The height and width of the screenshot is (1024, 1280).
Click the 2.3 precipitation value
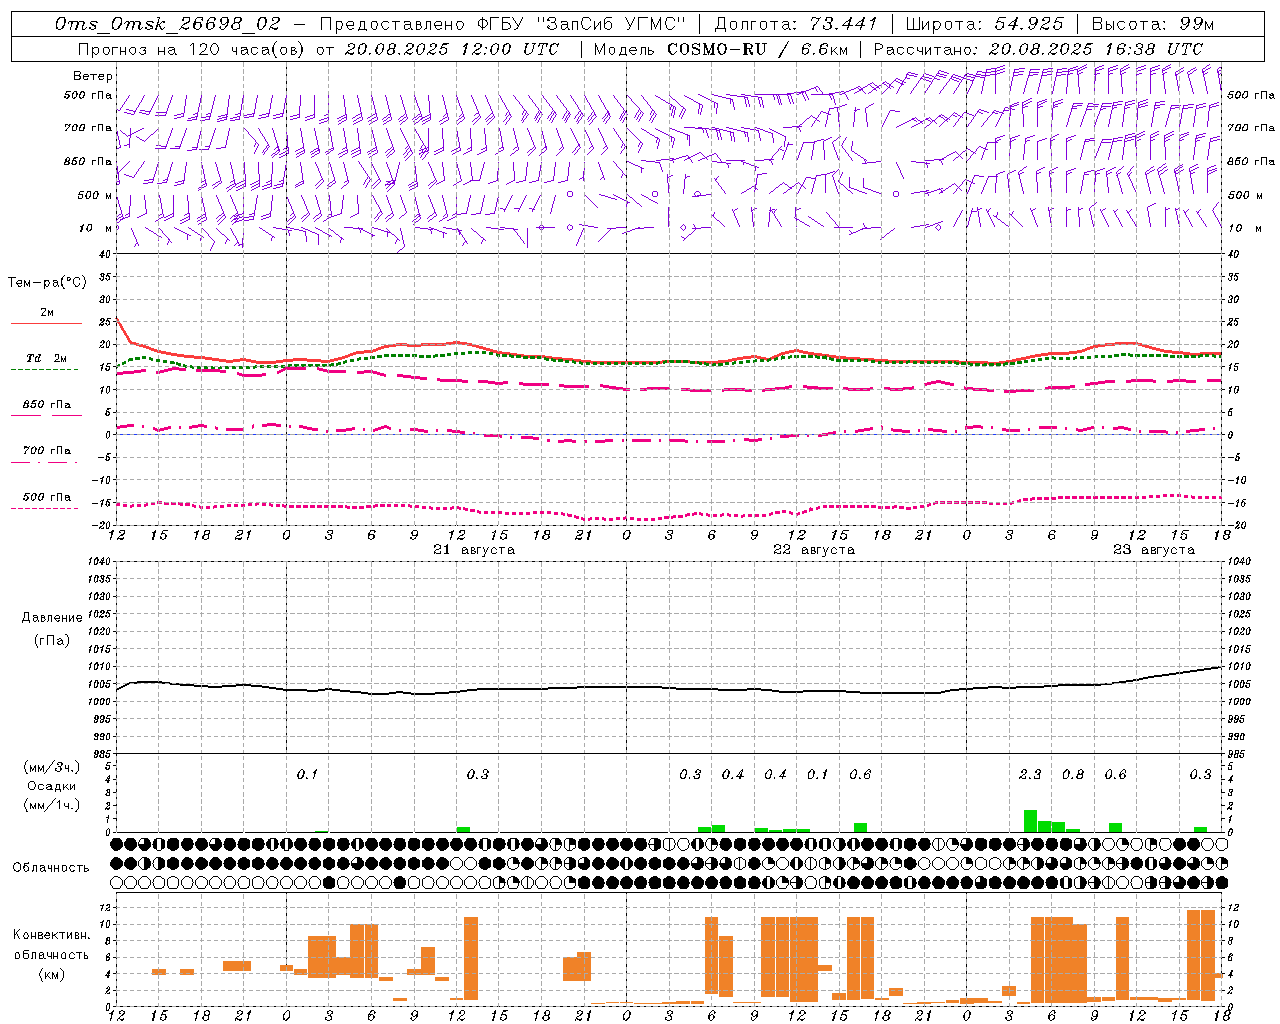pyautogui.click(x=1030, y=774)
